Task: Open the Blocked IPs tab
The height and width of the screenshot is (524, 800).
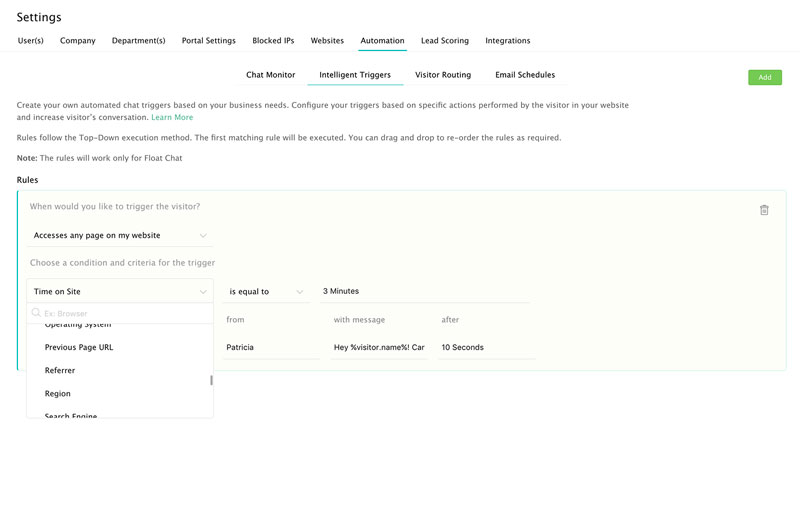Action: pos(273,41)
